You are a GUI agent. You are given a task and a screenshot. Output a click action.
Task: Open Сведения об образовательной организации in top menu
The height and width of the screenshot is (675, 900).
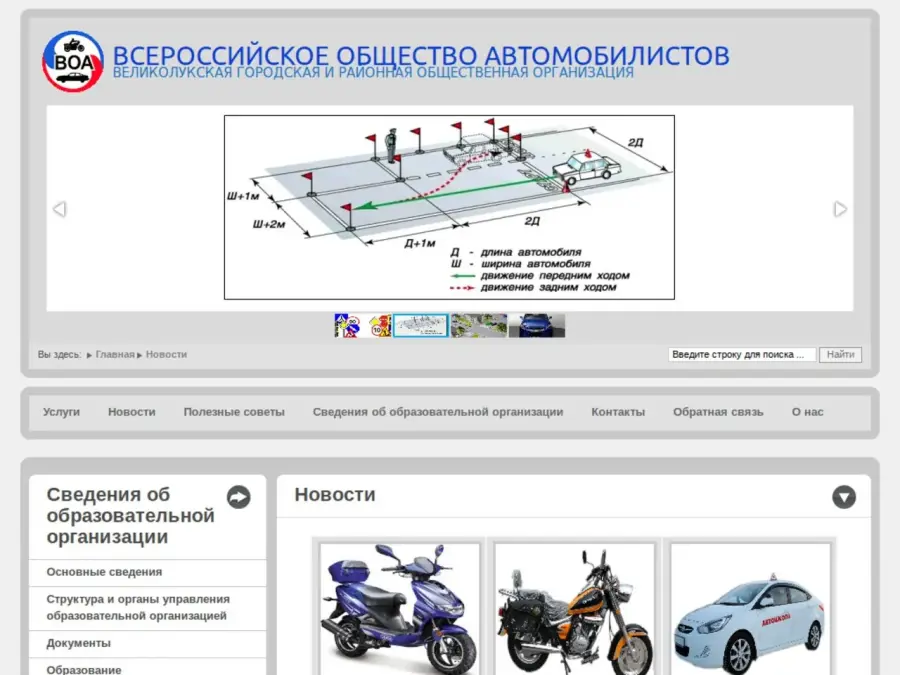438,412
